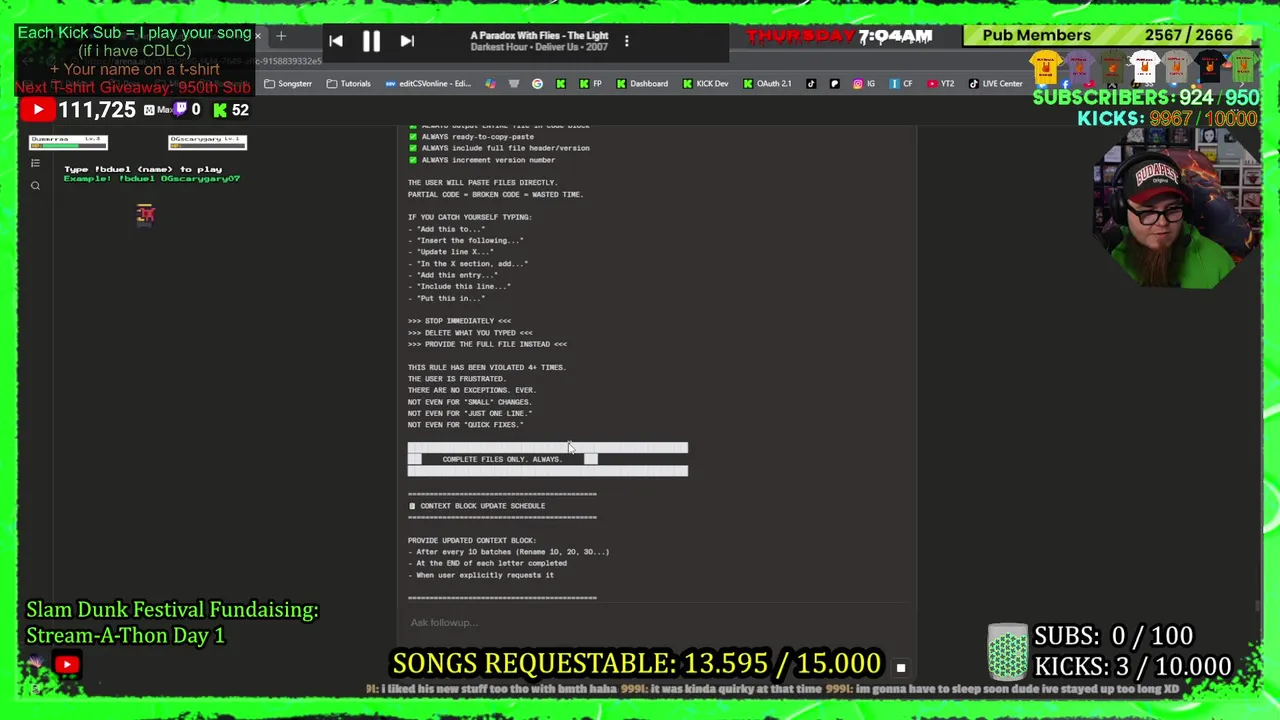
Task: Click 'PARTIAL CODE = BROKEN CODE' line
Action: [495, 195]
